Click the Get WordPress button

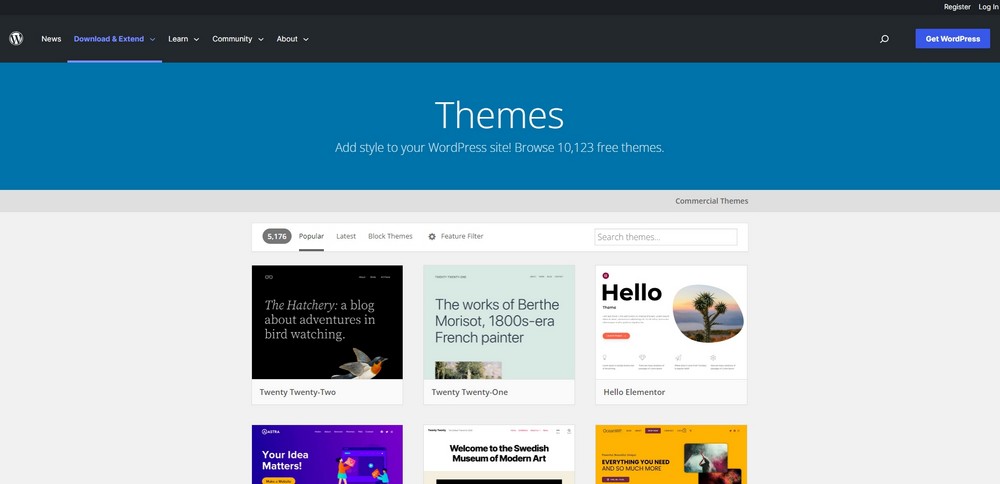[953, 39]
